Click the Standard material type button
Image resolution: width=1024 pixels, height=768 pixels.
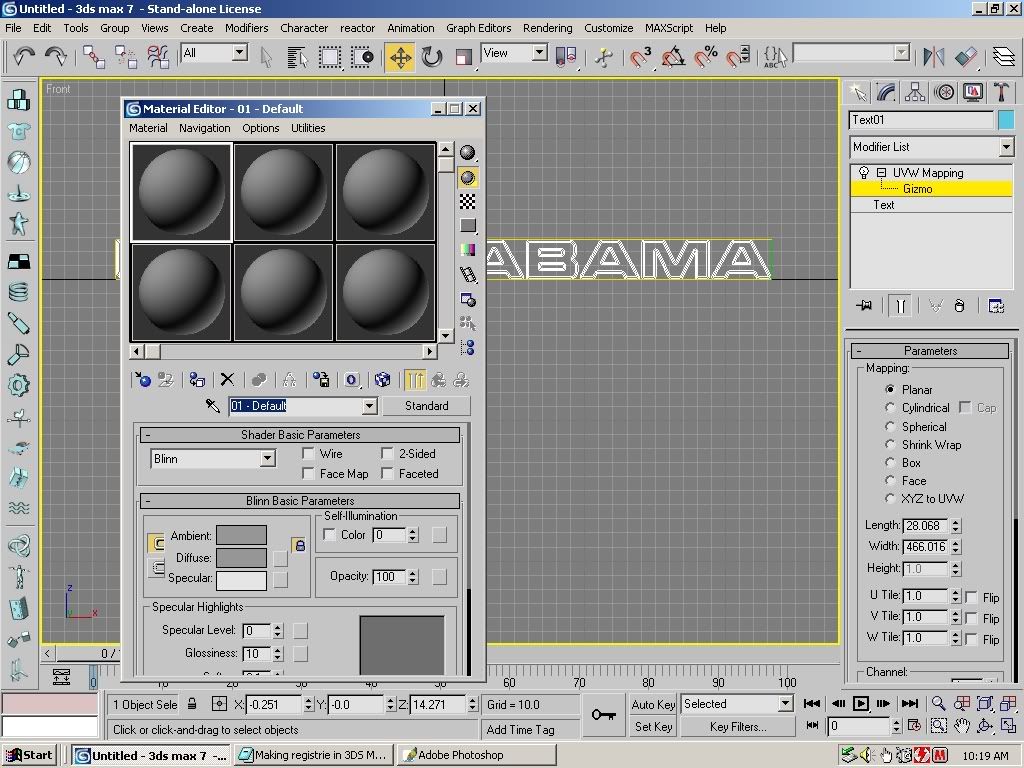(427, 406)
